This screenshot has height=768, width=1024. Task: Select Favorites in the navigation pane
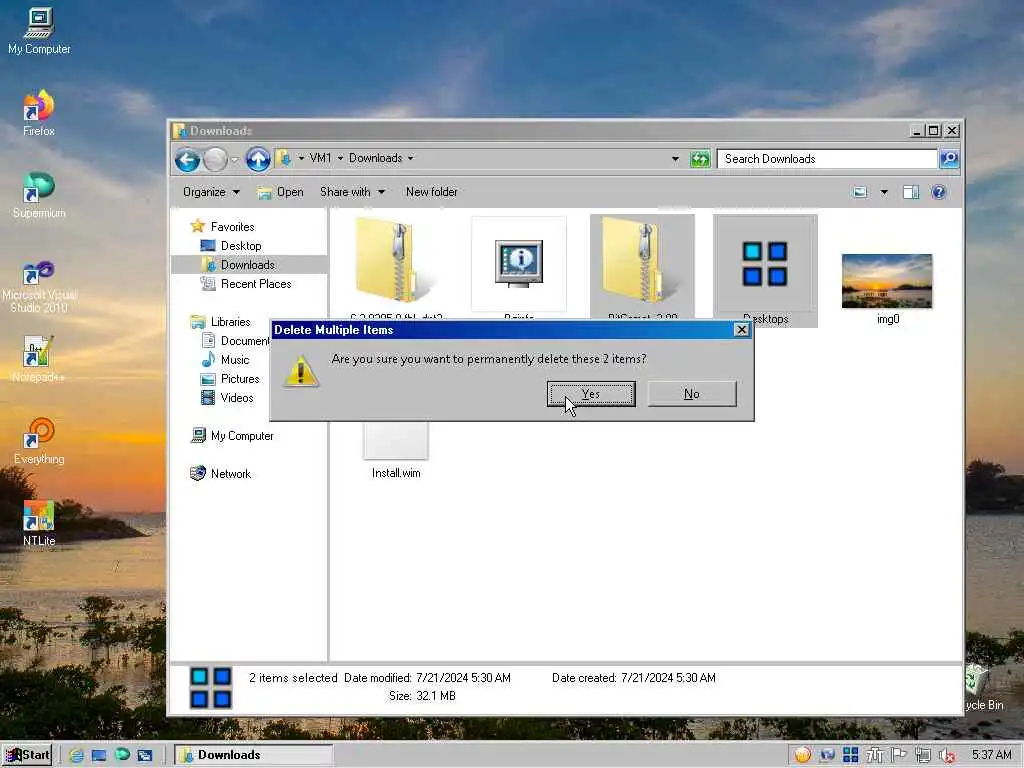point(222,227)
